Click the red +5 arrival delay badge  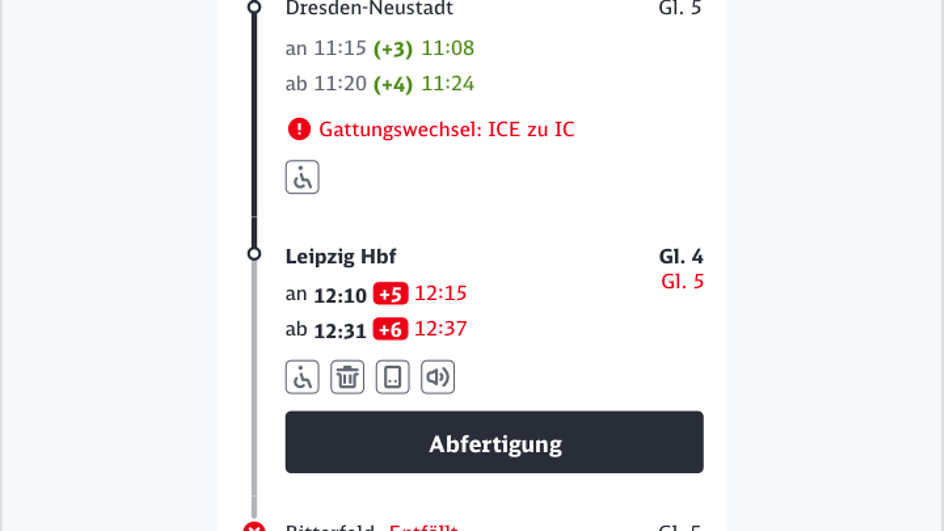click(390, 294)
